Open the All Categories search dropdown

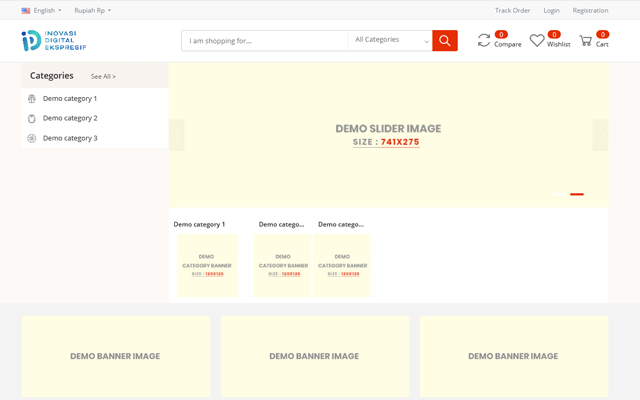tap(390, 41)
